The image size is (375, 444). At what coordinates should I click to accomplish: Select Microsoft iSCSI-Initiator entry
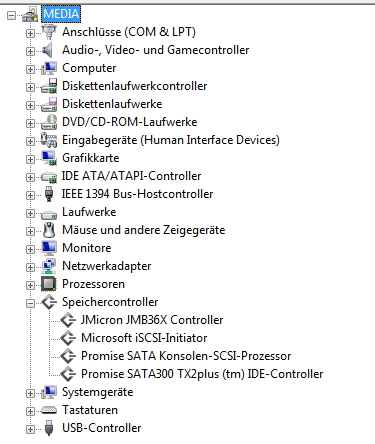click(x=144, y=338)
